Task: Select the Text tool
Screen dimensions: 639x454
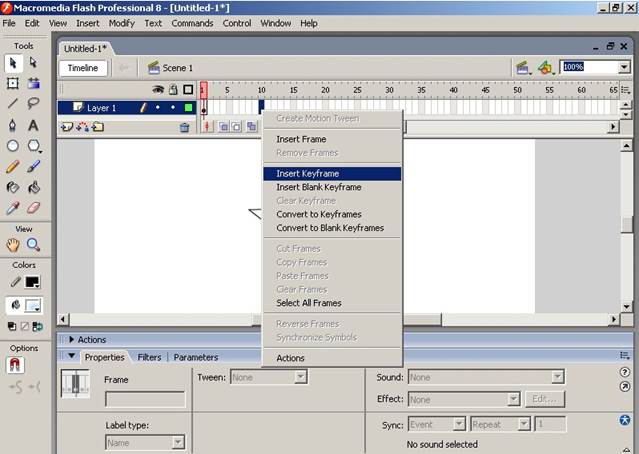Action: pyautogui.click(x=33, y=125)
